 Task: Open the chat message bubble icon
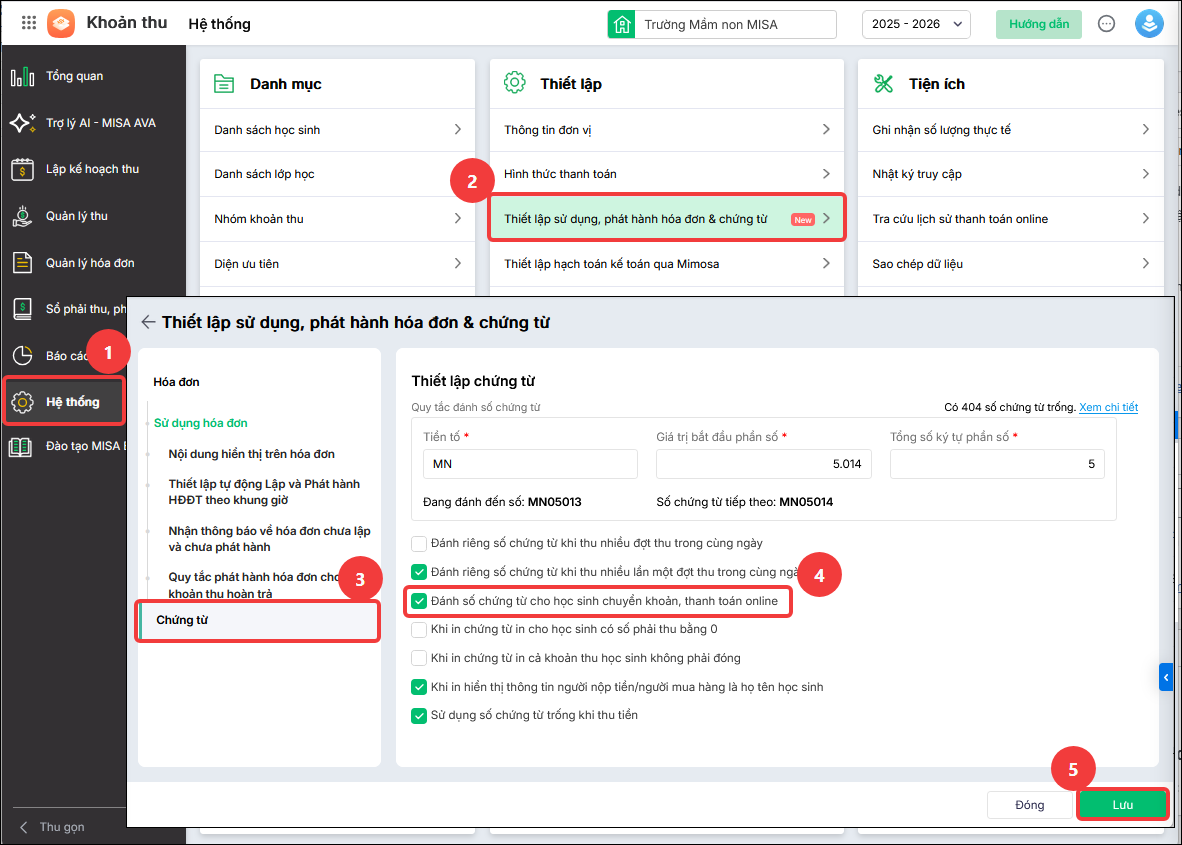[1106, 24]
